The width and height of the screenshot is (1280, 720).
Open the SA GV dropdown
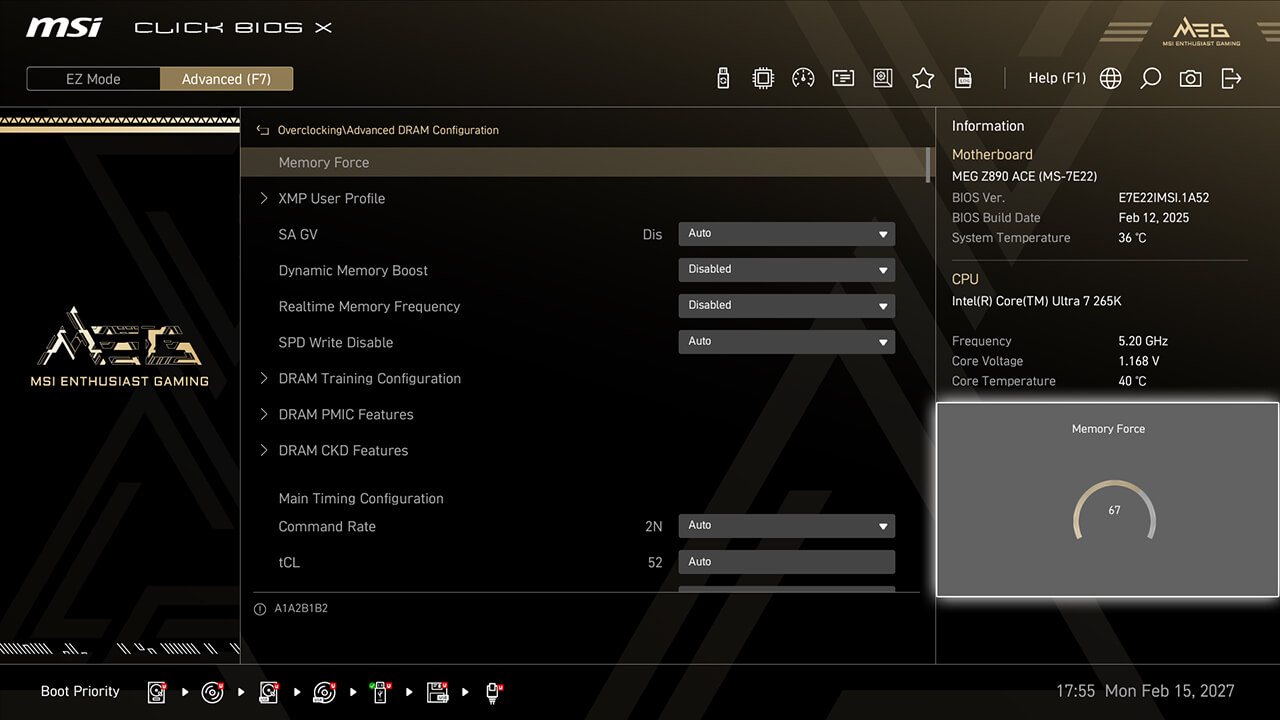(x=786, y=234)
